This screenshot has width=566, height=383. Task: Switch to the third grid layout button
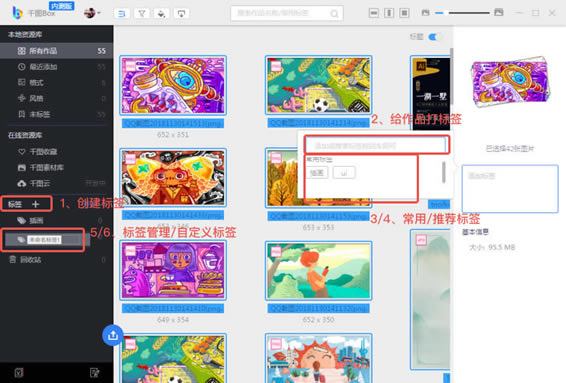point(404,13)
